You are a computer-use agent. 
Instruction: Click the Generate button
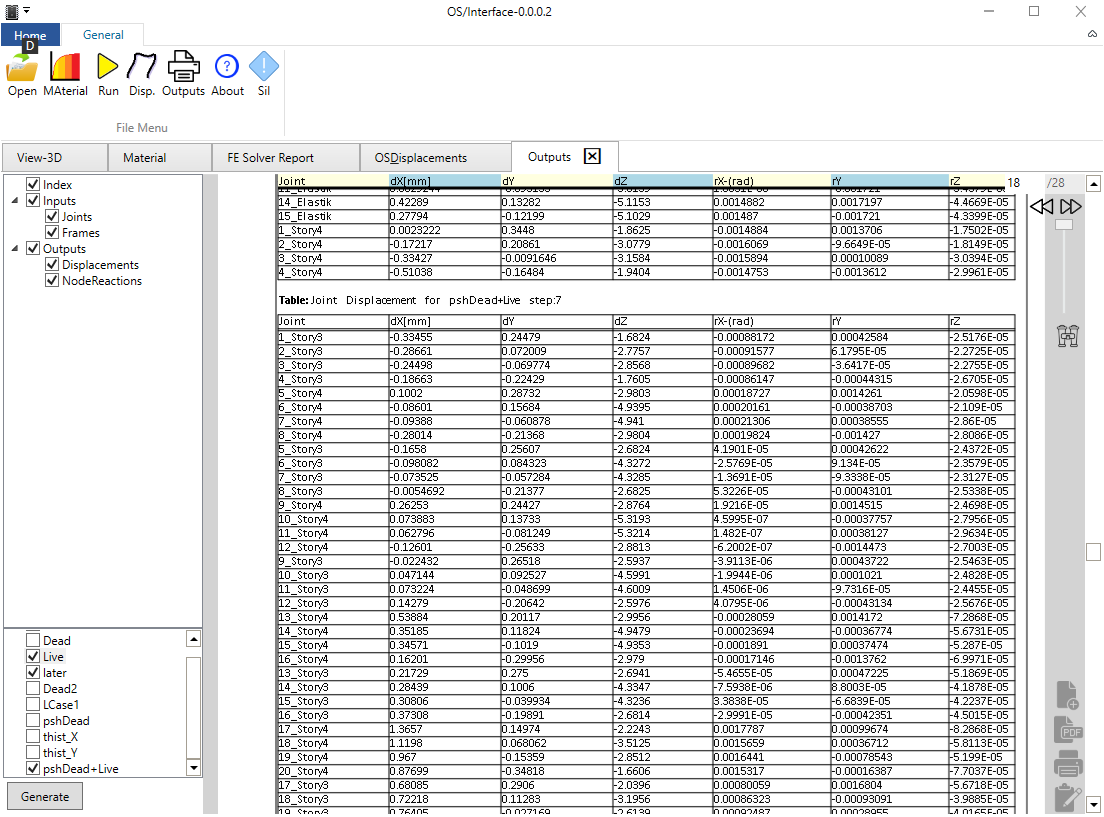(x=44, y=797)
